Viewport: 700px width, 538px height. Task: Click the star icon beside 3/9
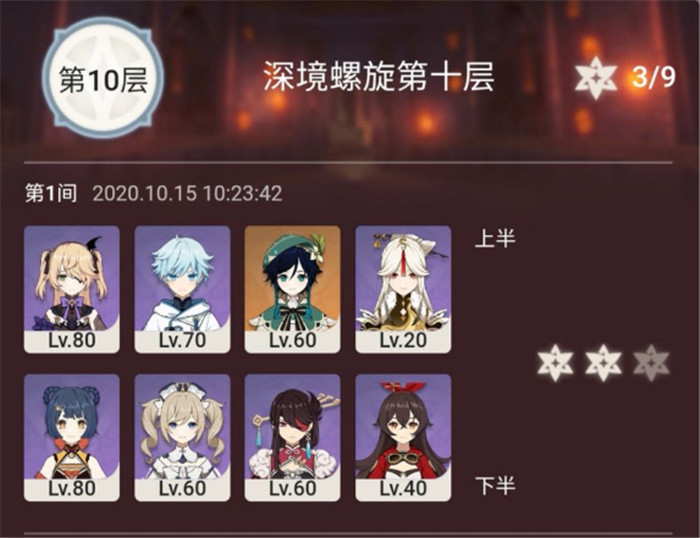[596, 78]
